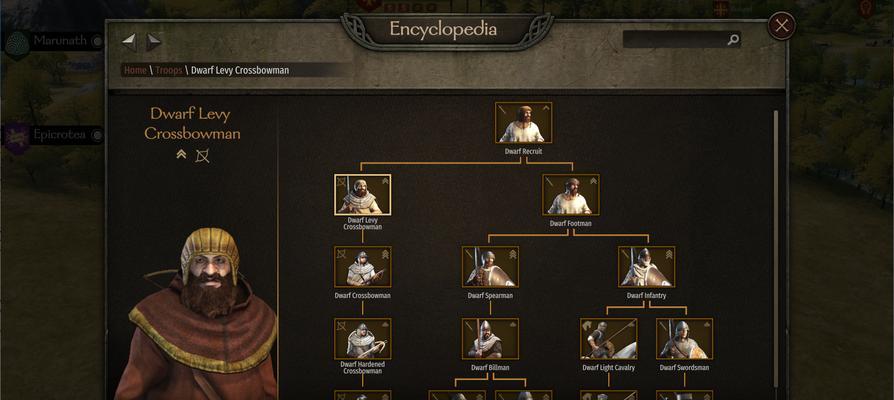Screen dimensions: 894x400
Task: Go to Home in the breadcrumb
Action: pyautogui.click(x=136, y=70)
